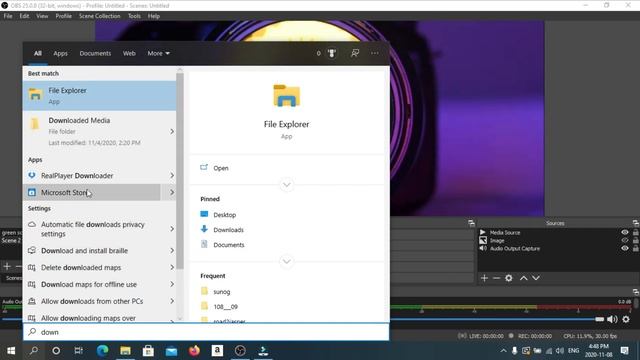
Task: Open source properties gear in OBS
Action: [509, 278]
